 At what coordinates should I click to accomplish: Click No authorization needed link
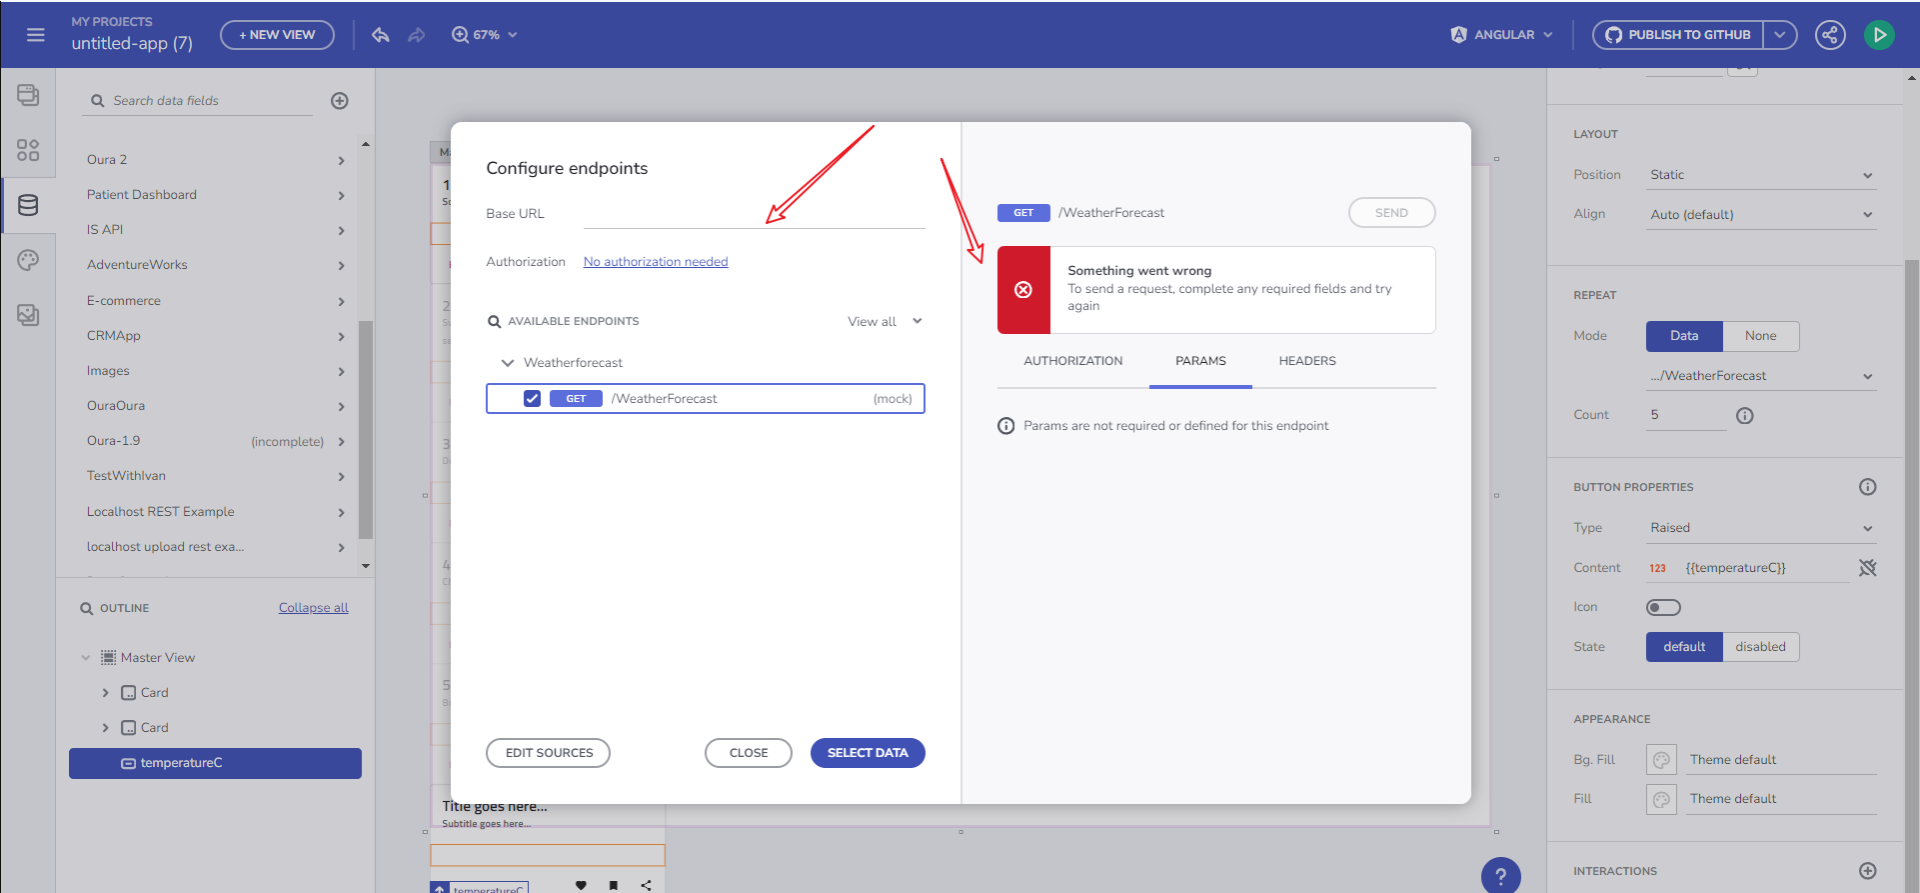click(x=655, y=262)
